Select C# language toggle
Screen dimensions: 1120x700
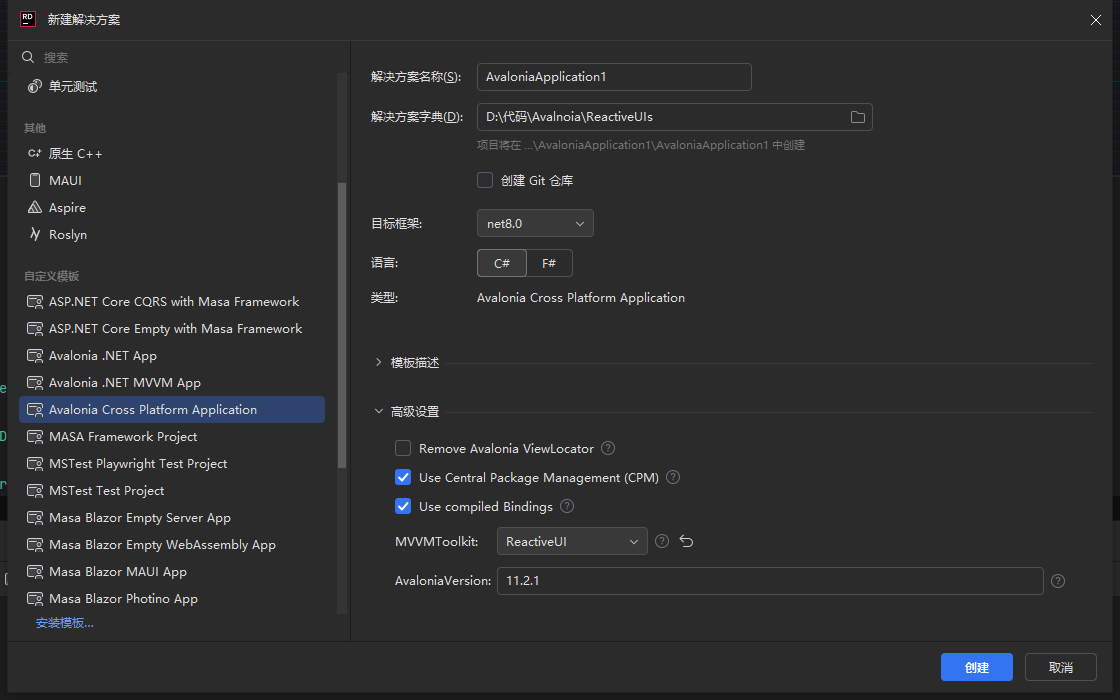tap(501, 263)
